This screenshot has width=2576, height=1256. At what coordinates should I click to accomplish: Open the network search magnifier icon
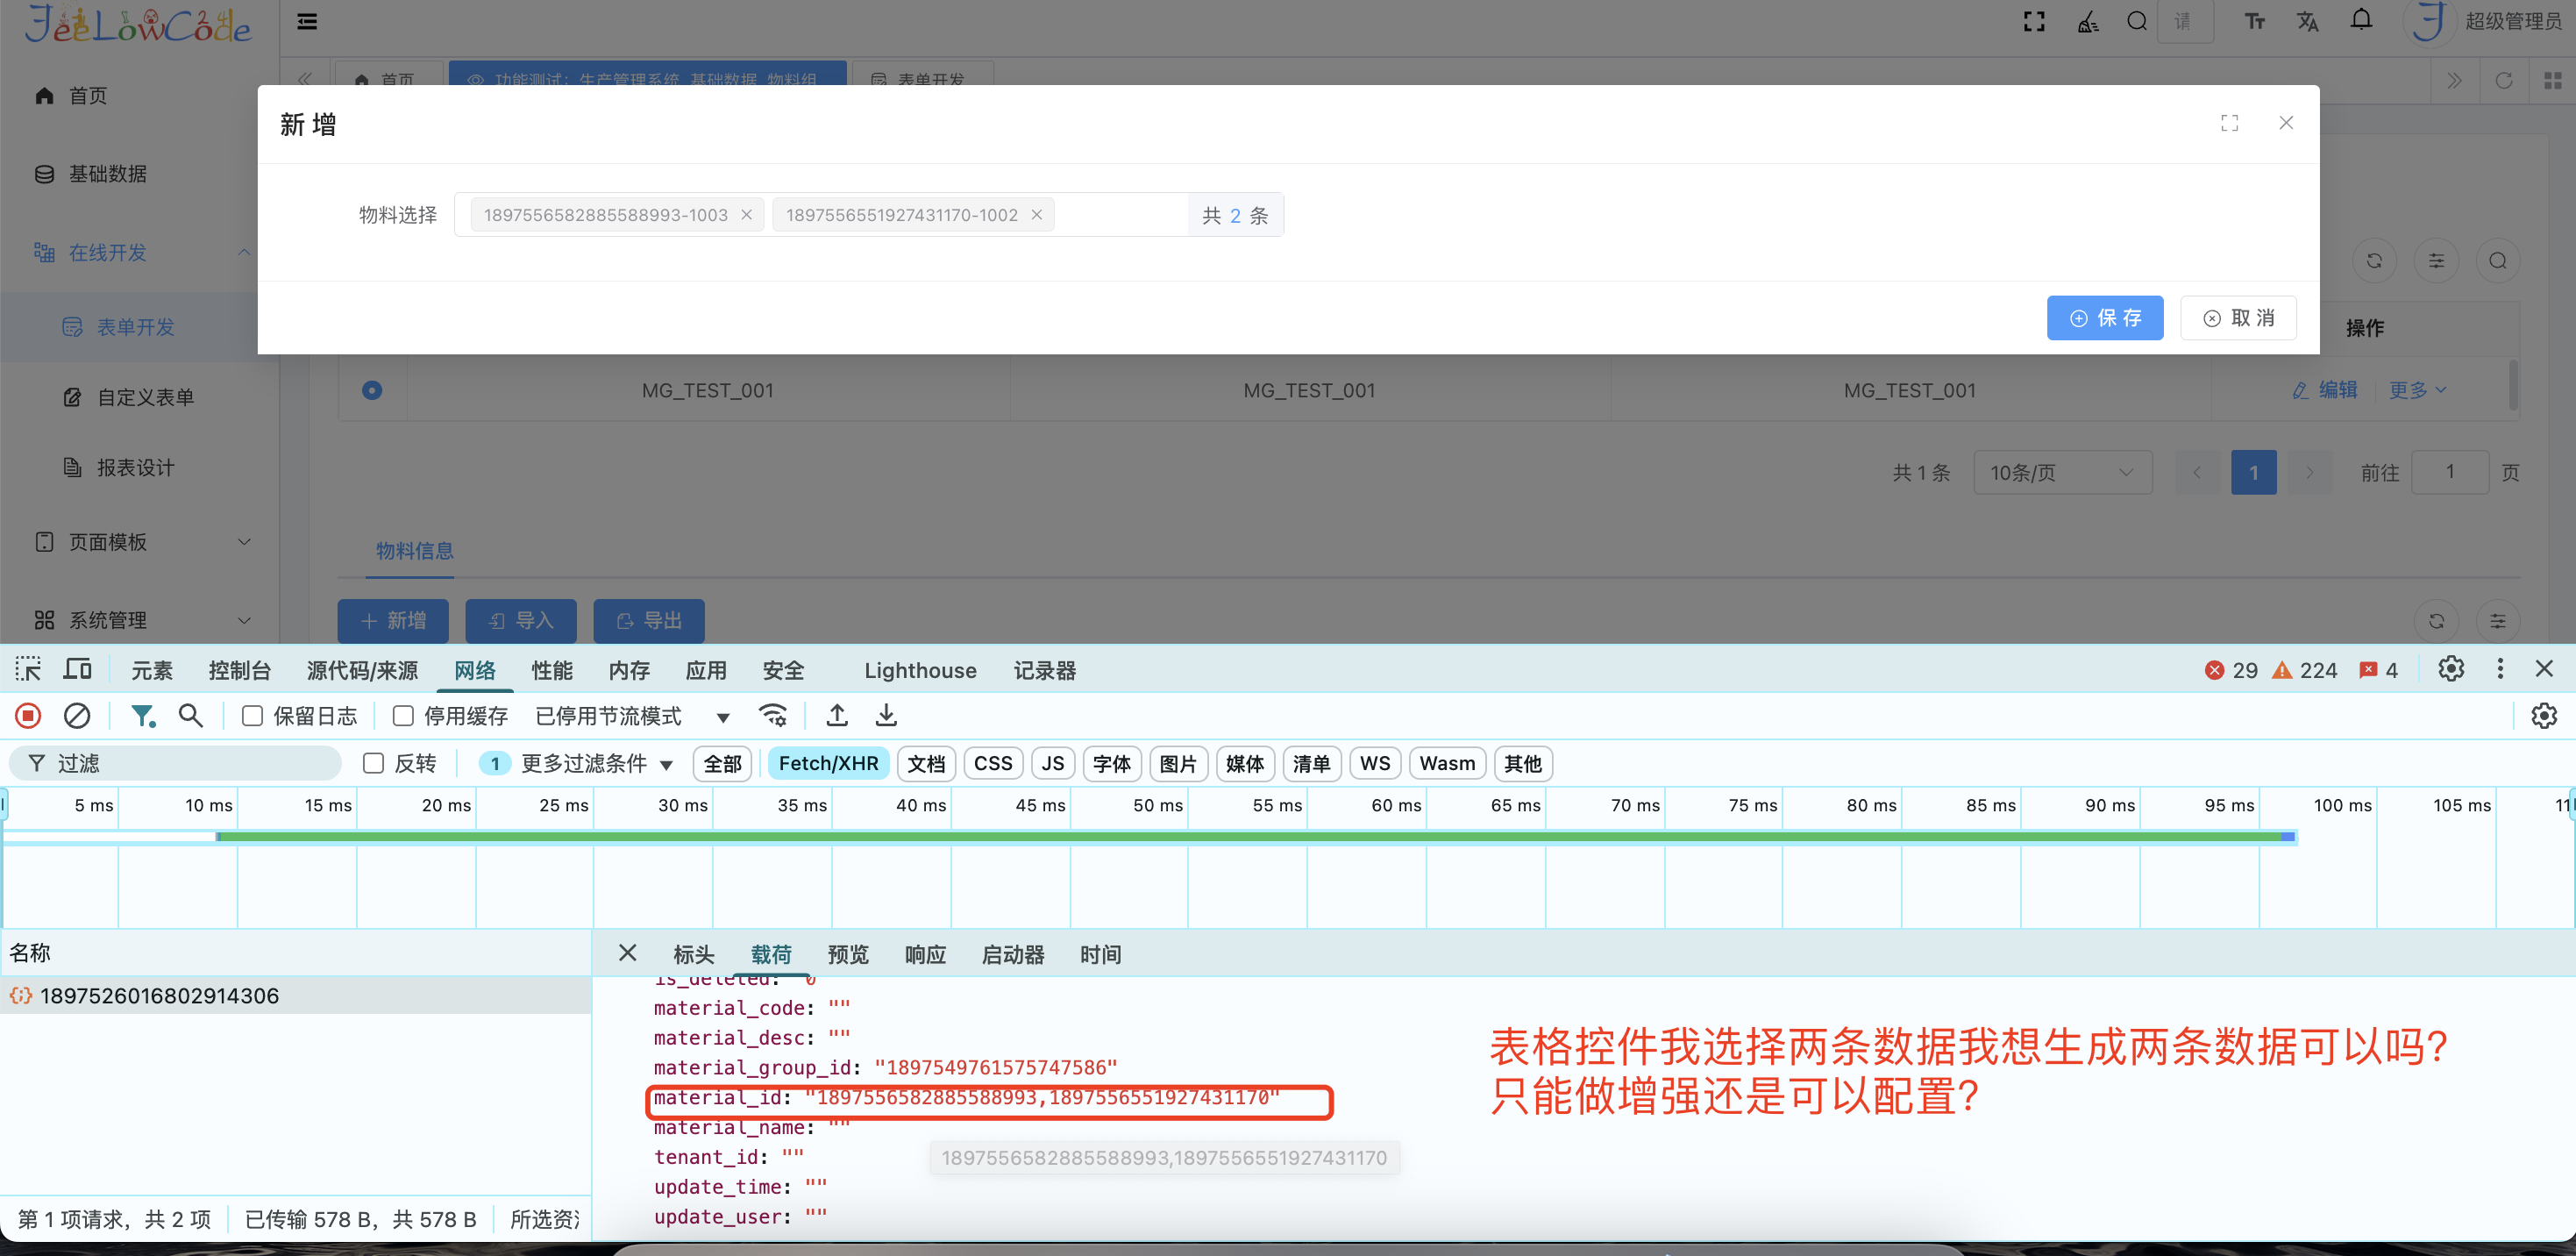pyautogui.click(x=190, y=716)
